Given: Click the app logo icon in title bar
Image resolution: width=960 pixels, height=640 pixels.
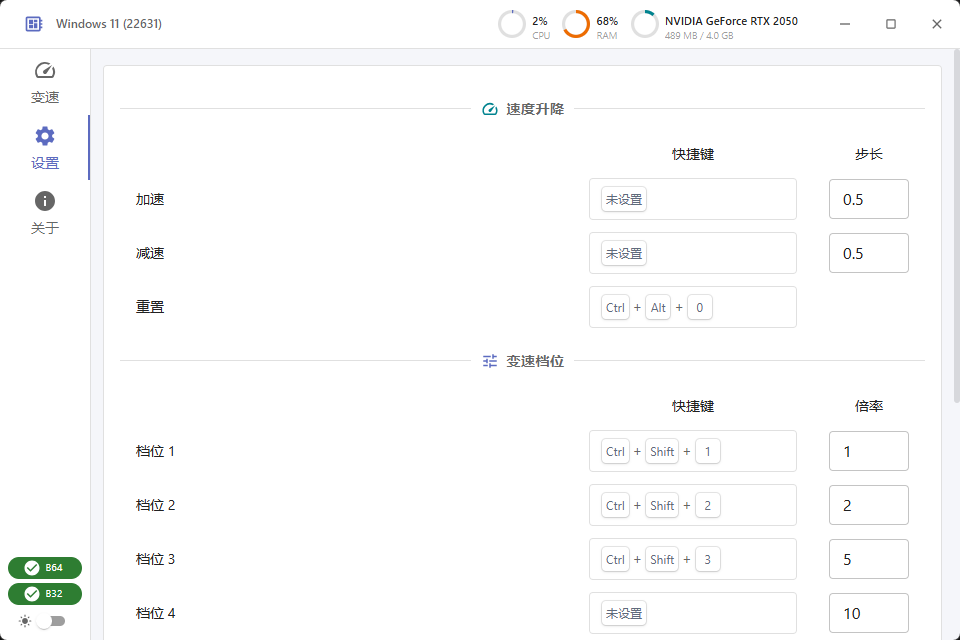Looking at the screenshot, I should (x=34, y=24).
